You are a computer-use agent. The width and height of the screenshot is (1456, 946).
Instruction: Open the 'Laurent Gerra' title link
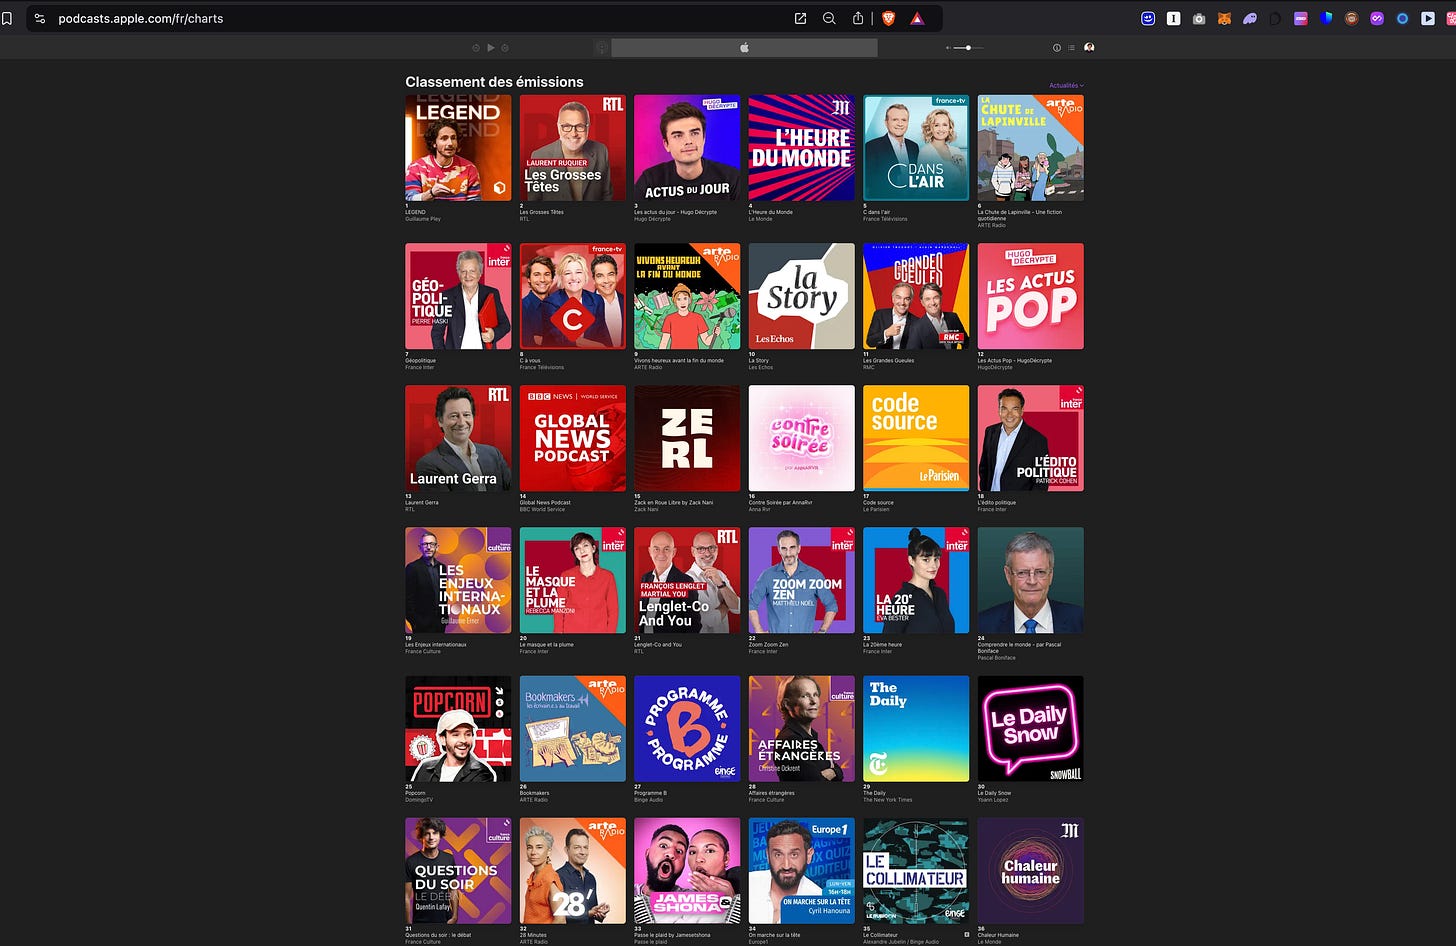(422, 502)
